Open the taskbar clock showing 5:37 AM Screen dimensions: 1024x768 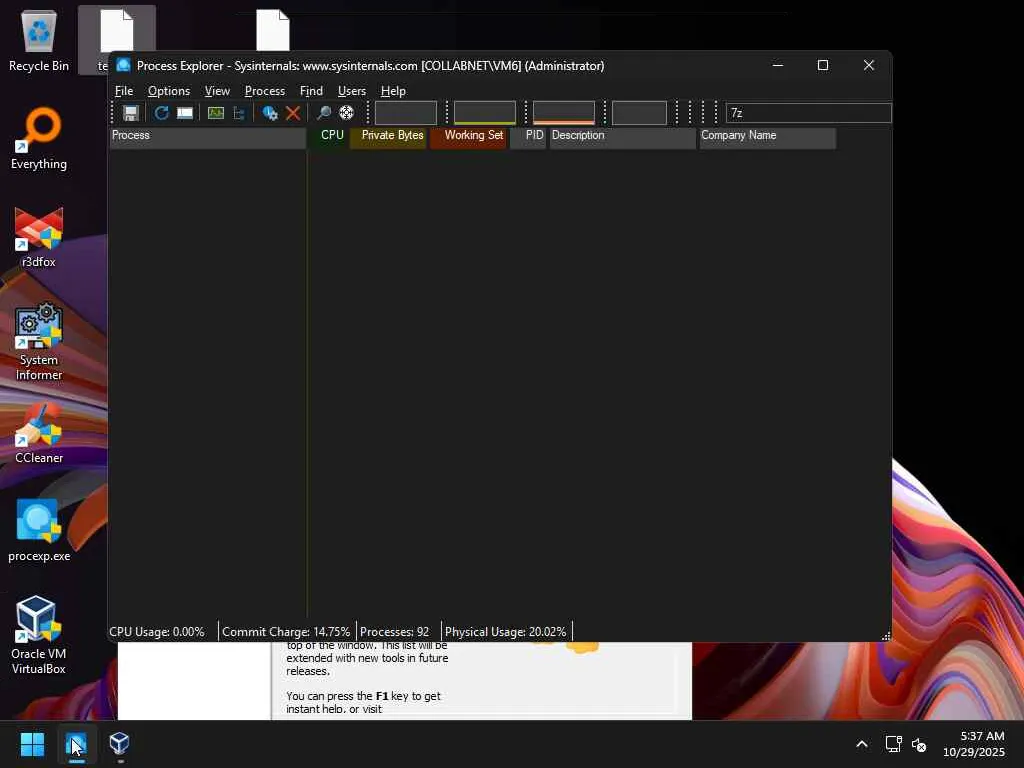click(974, 744)
